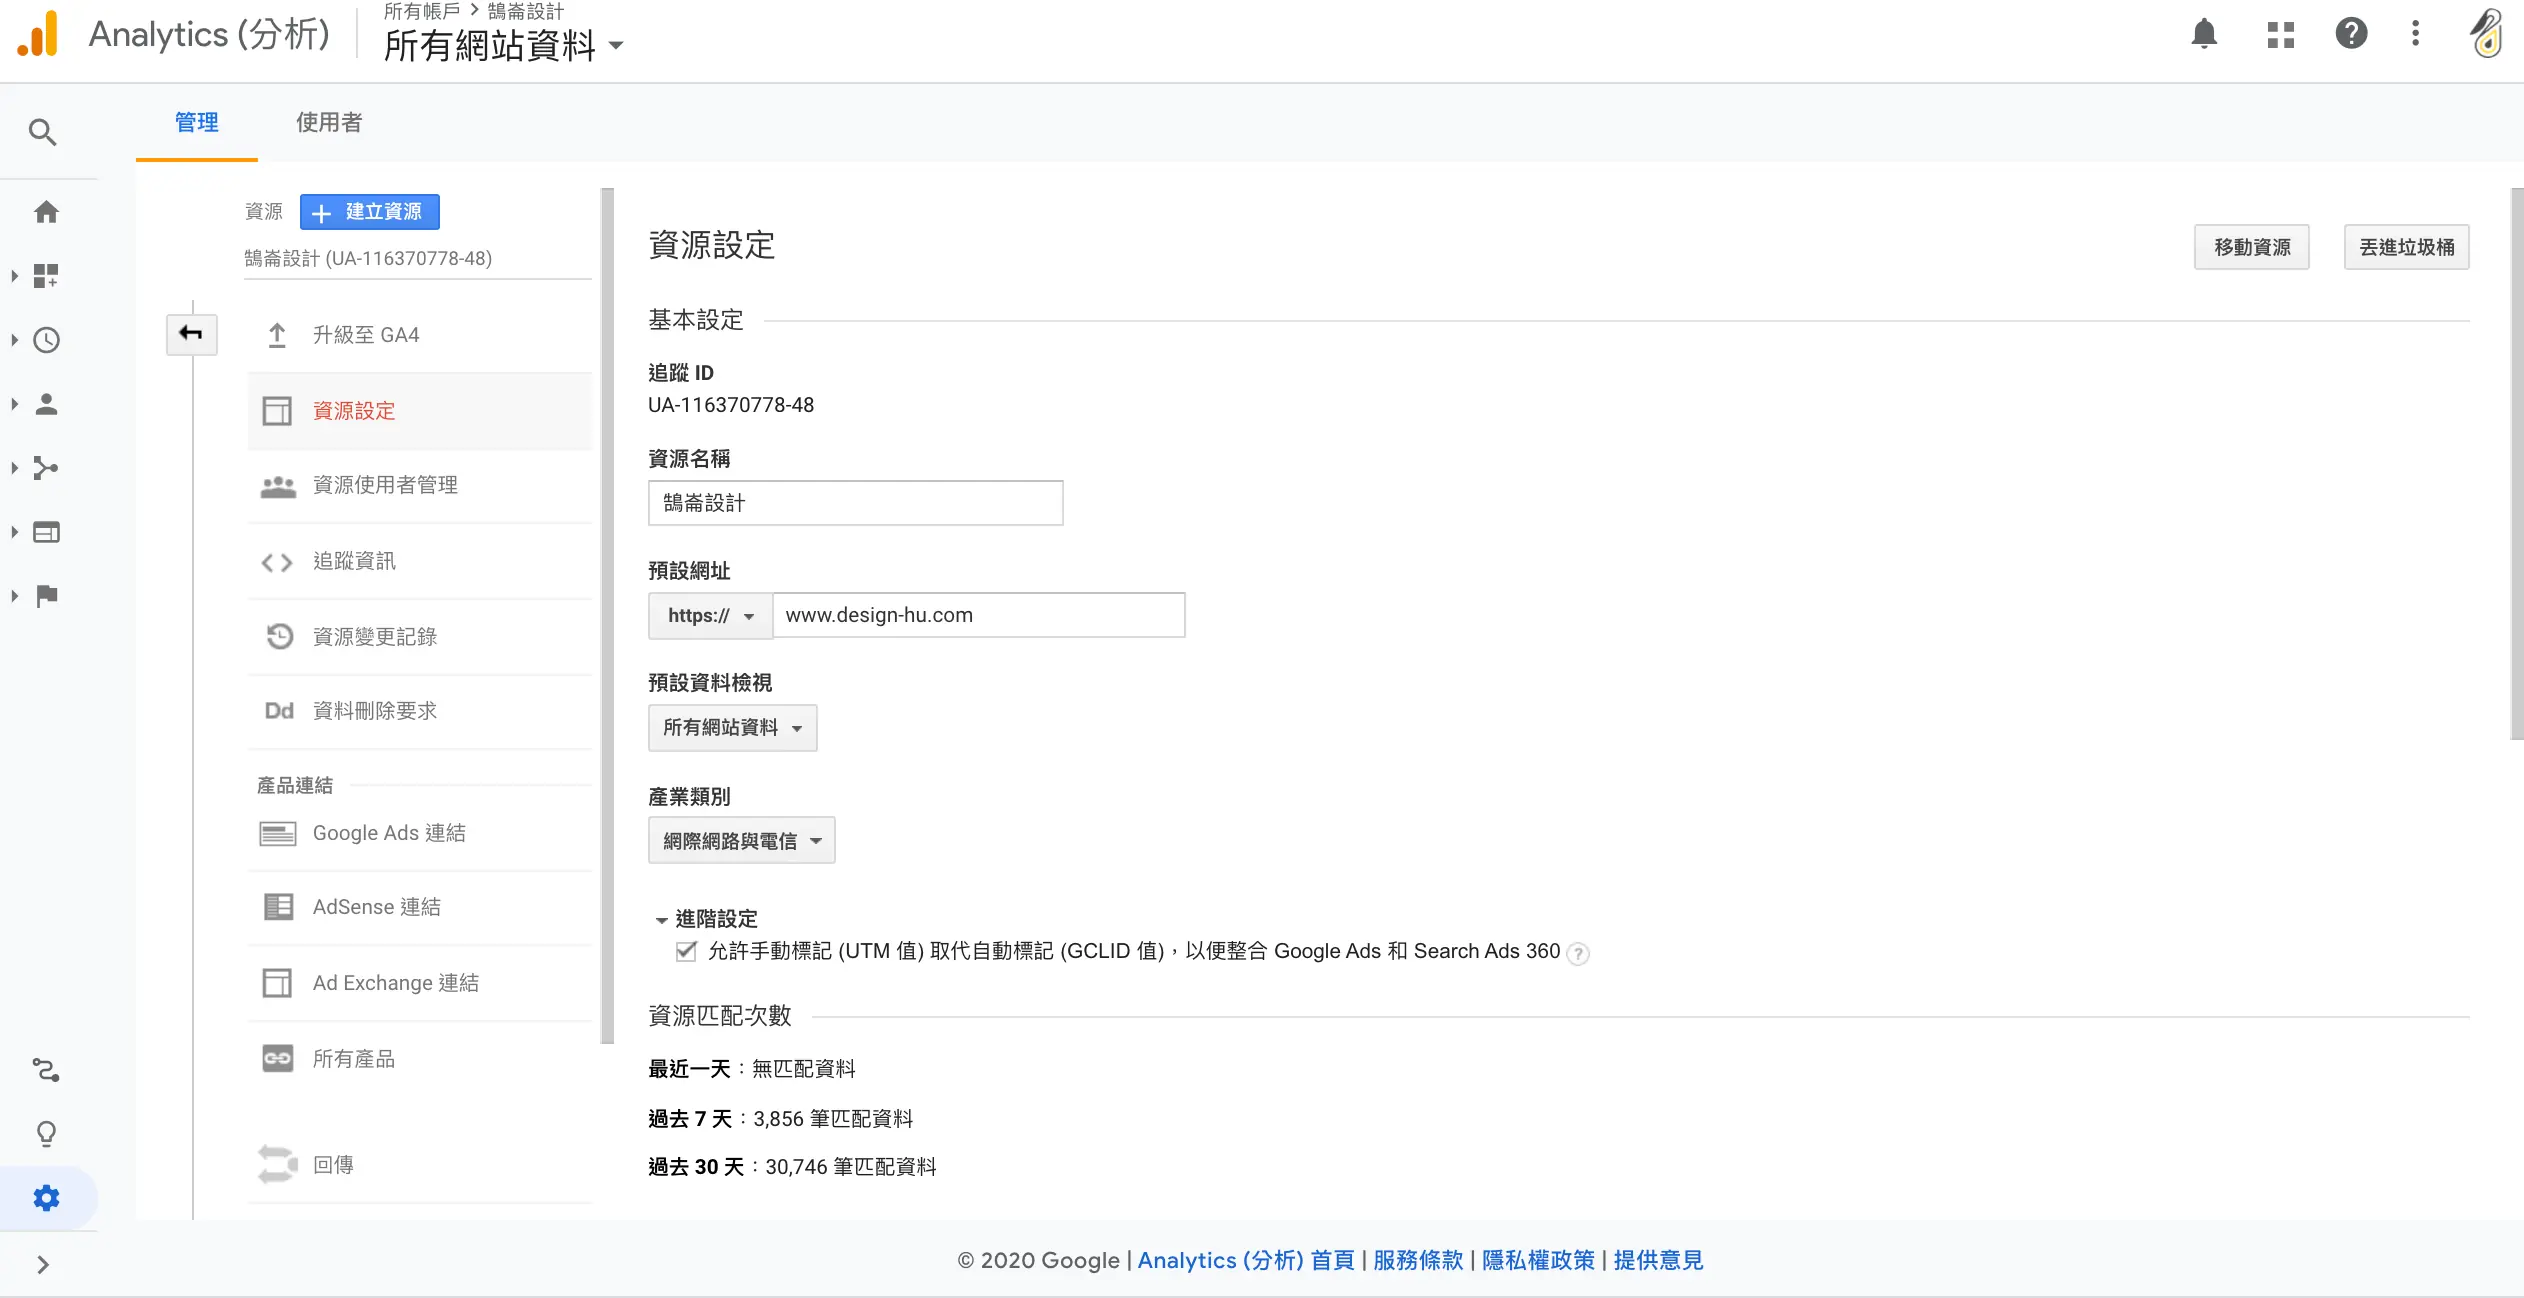The width and height of the screenshot is (2524, 1298).
Task: Open the notifications bell
Action: coord(2204,34)
